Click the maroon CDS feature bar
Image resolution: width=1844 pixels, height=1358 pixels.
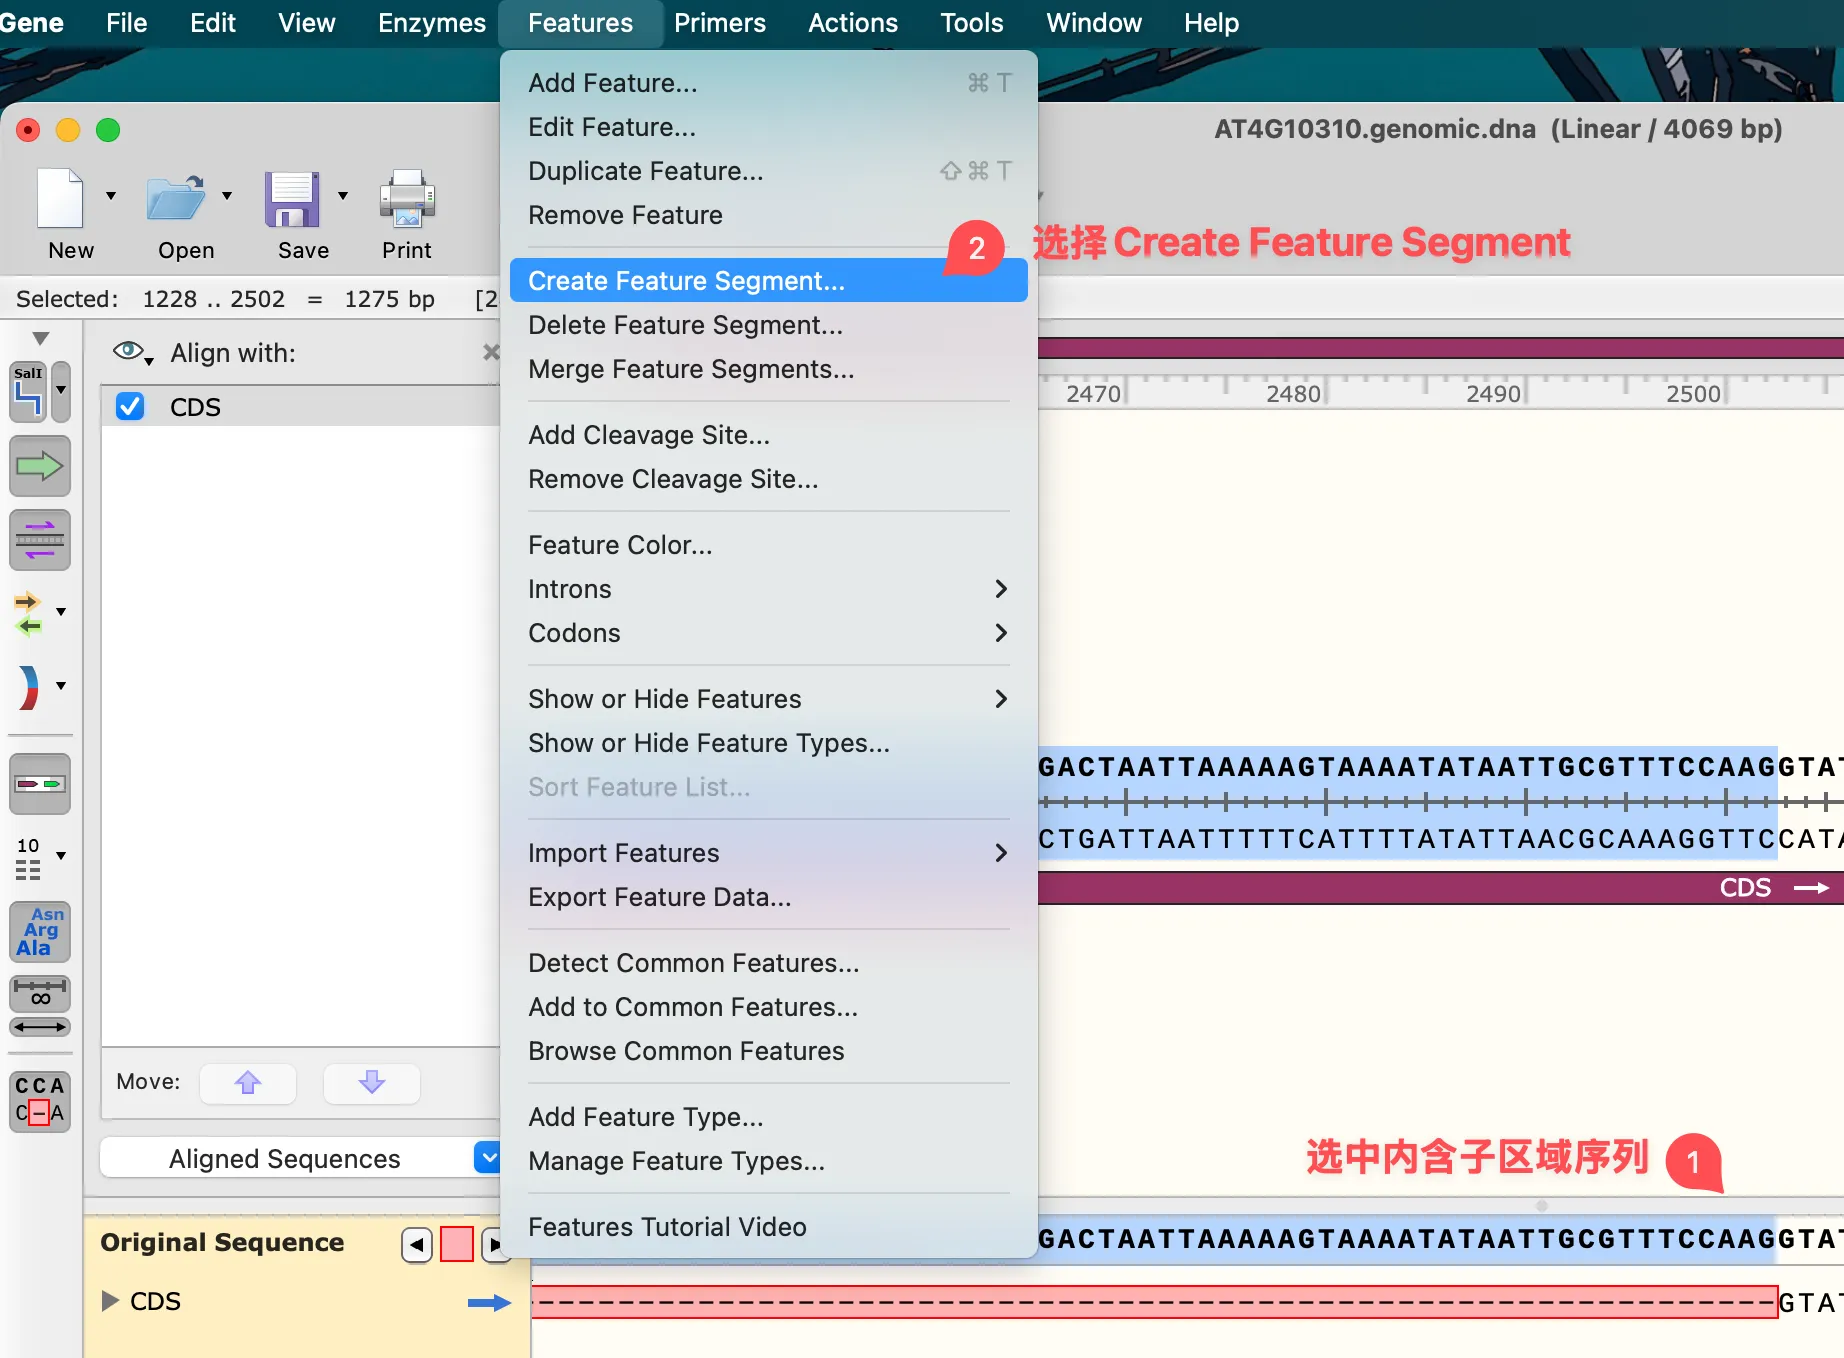[1400, 888]
